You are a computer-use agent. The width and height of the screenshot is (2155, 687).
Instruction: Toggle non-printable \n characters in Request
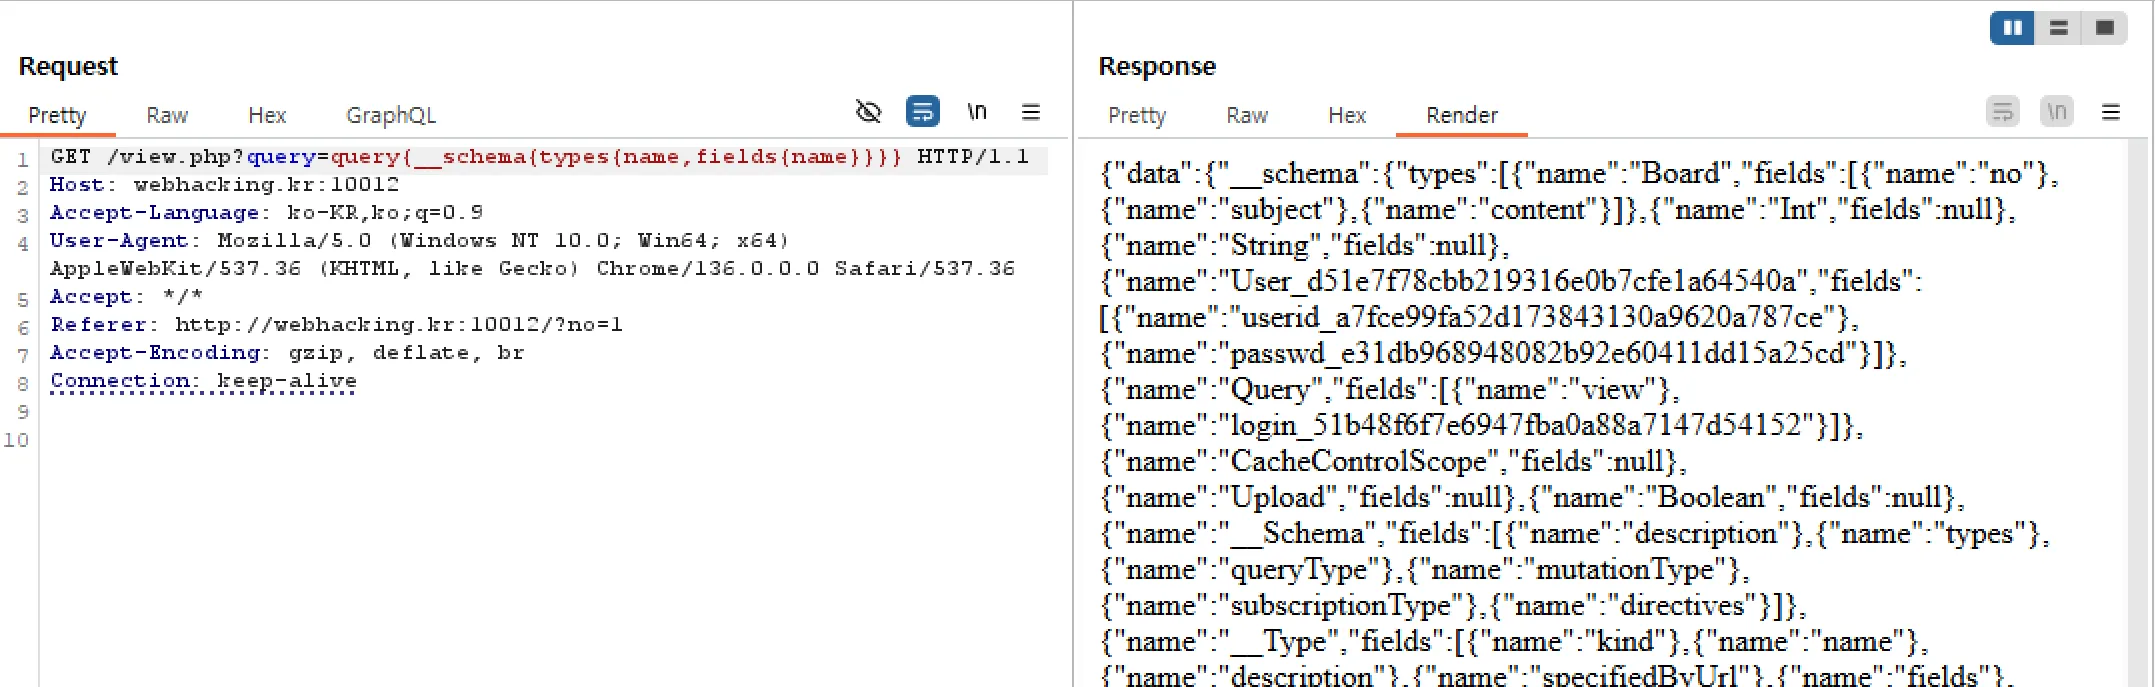tap(977, 112)
